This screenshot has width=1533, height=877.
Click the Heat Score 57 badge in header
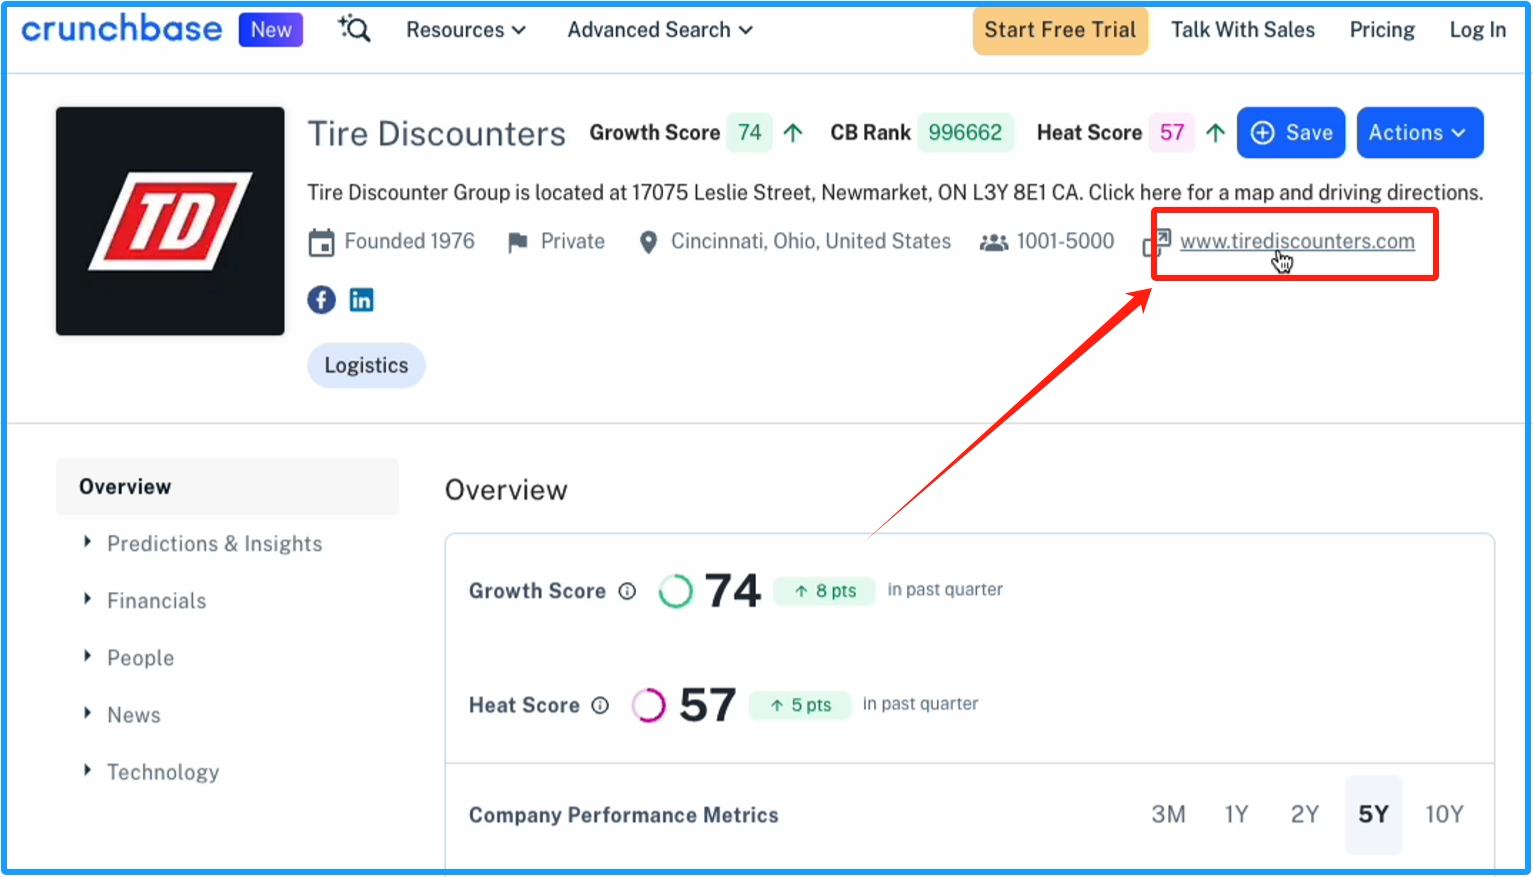[x=1172, y=132]
